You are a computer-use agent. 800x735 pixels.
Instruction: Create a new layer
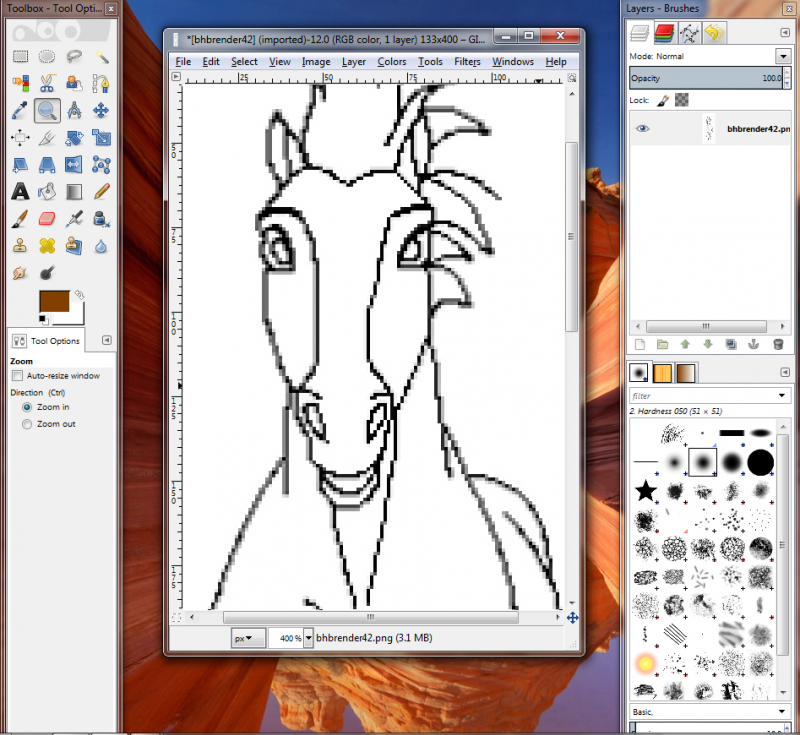point(640,344)
